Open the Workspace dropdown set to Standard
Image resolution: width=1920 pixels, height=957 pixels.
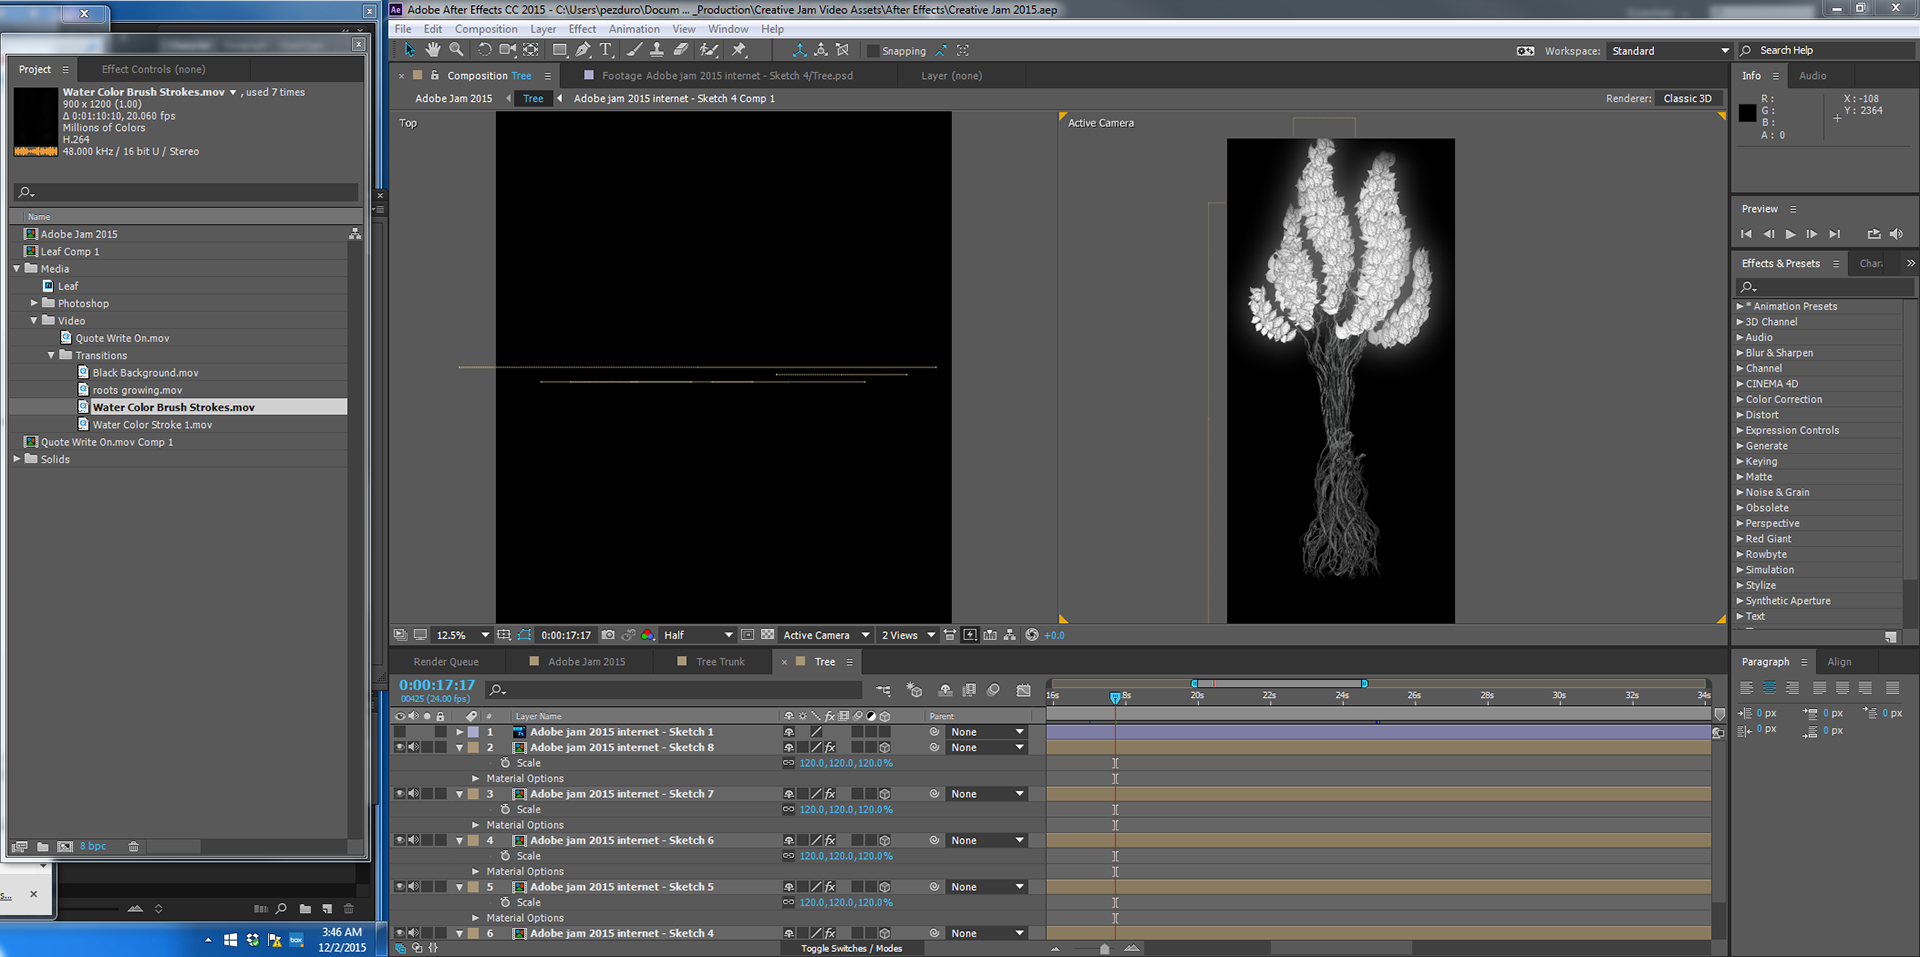click(x=1669, y=51)
